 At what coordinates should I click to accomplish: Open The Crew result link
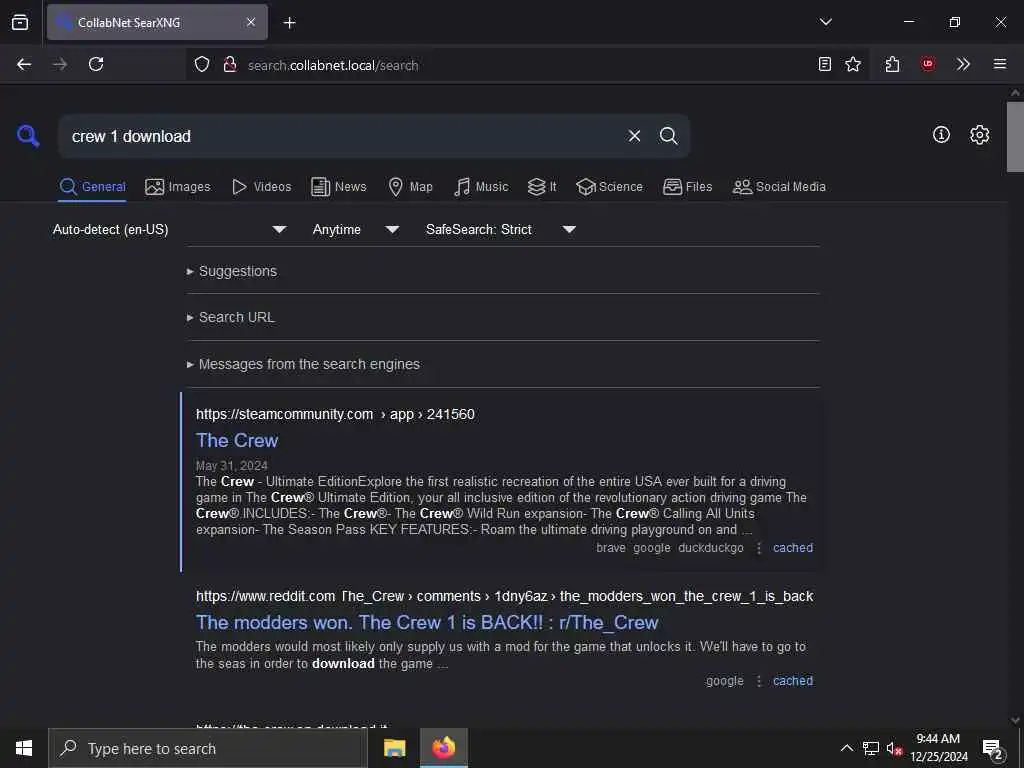pos(237,441)
